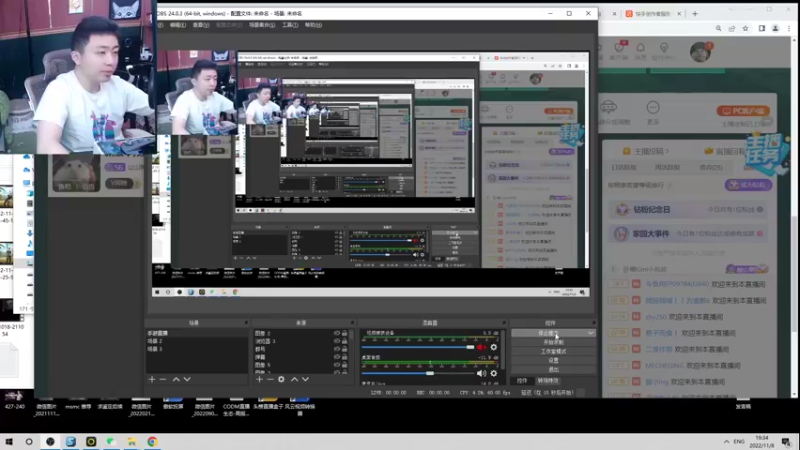This screenshot has width=800, height=450.
Task: Remove the selected source with the minus icon
Action: pos(270,380)
